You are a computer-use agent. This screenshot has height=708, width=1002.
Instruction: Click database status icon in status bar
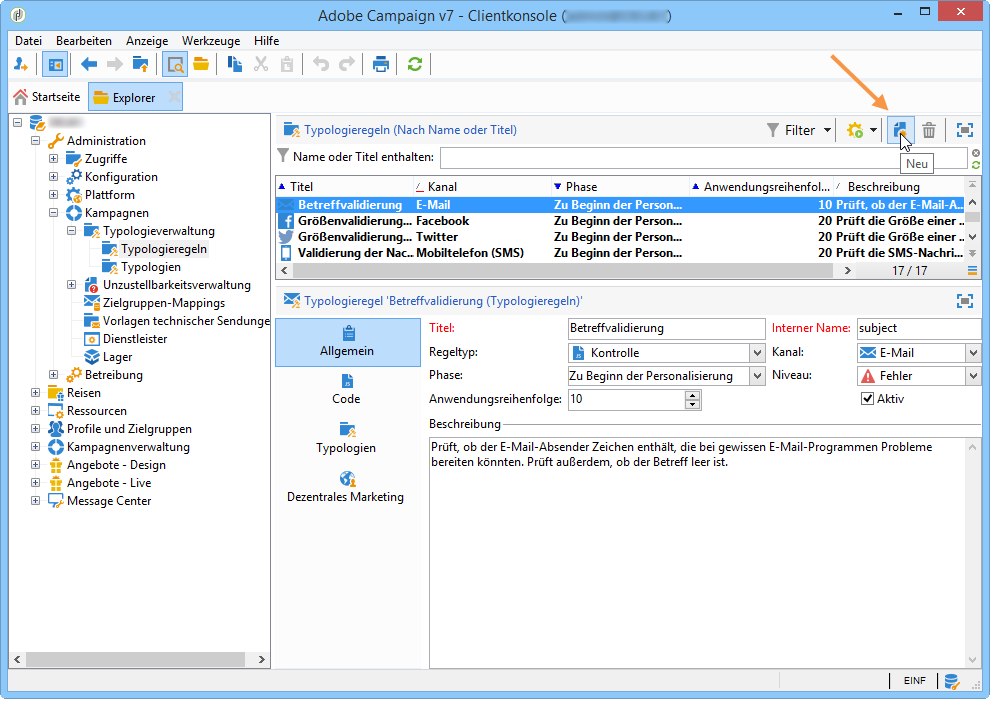(x=952, y=681)
